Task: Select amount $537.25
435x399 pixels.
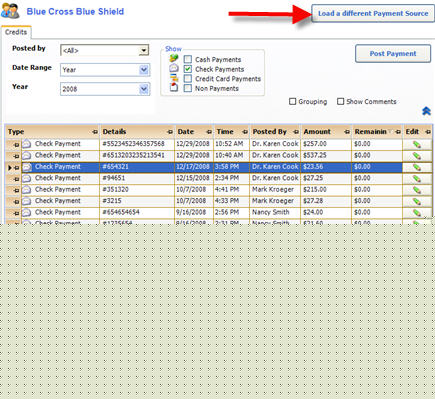Action: pyautogui.click(x=326, y=155)
